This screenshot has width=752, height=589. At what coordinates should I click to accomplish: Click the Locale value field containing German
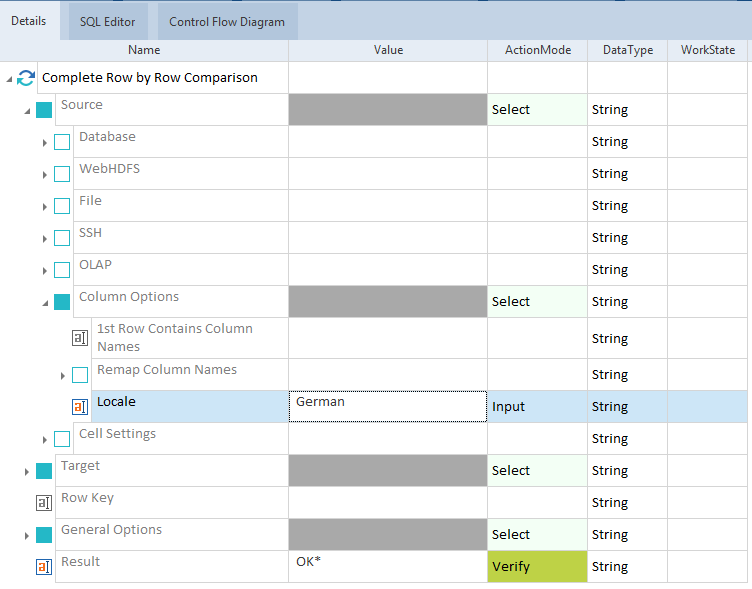click(388, 407)
